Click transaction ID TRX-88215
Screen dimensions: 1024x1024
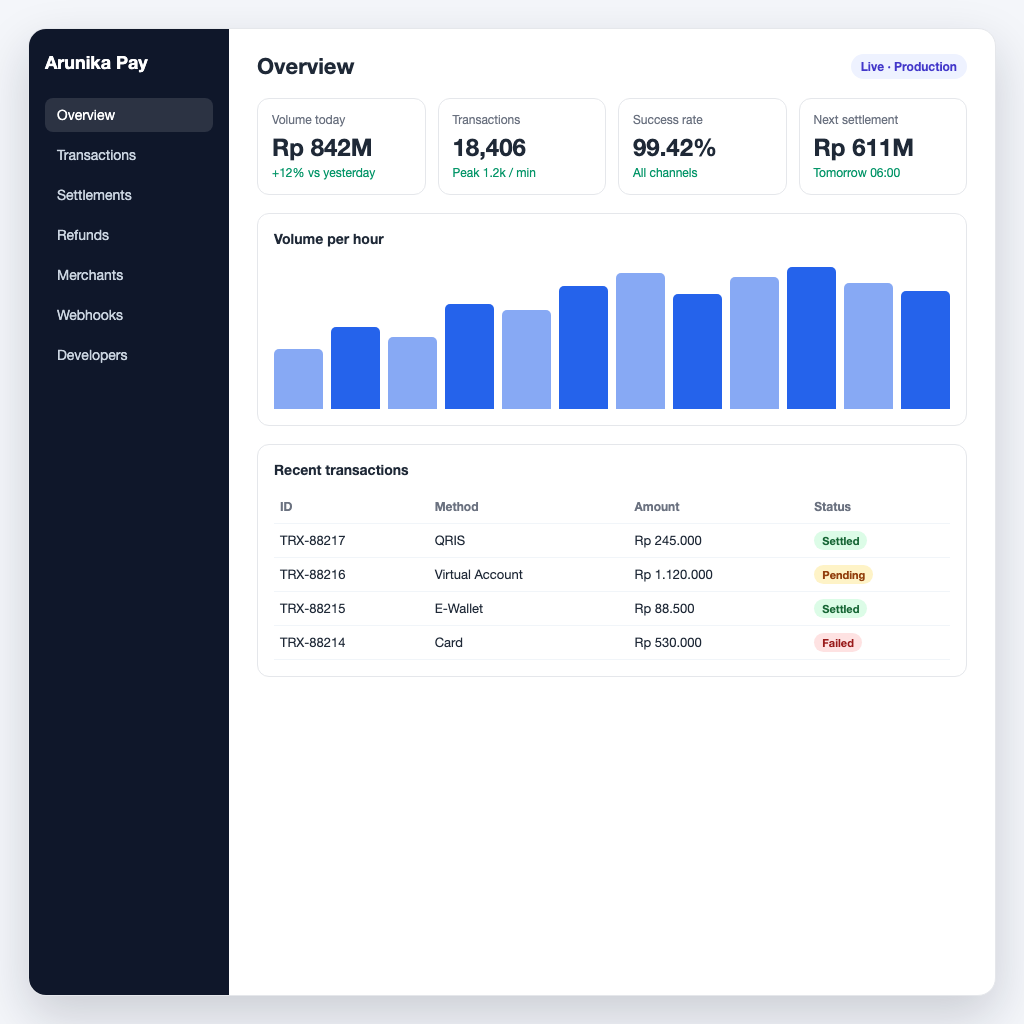click(312, 609)
